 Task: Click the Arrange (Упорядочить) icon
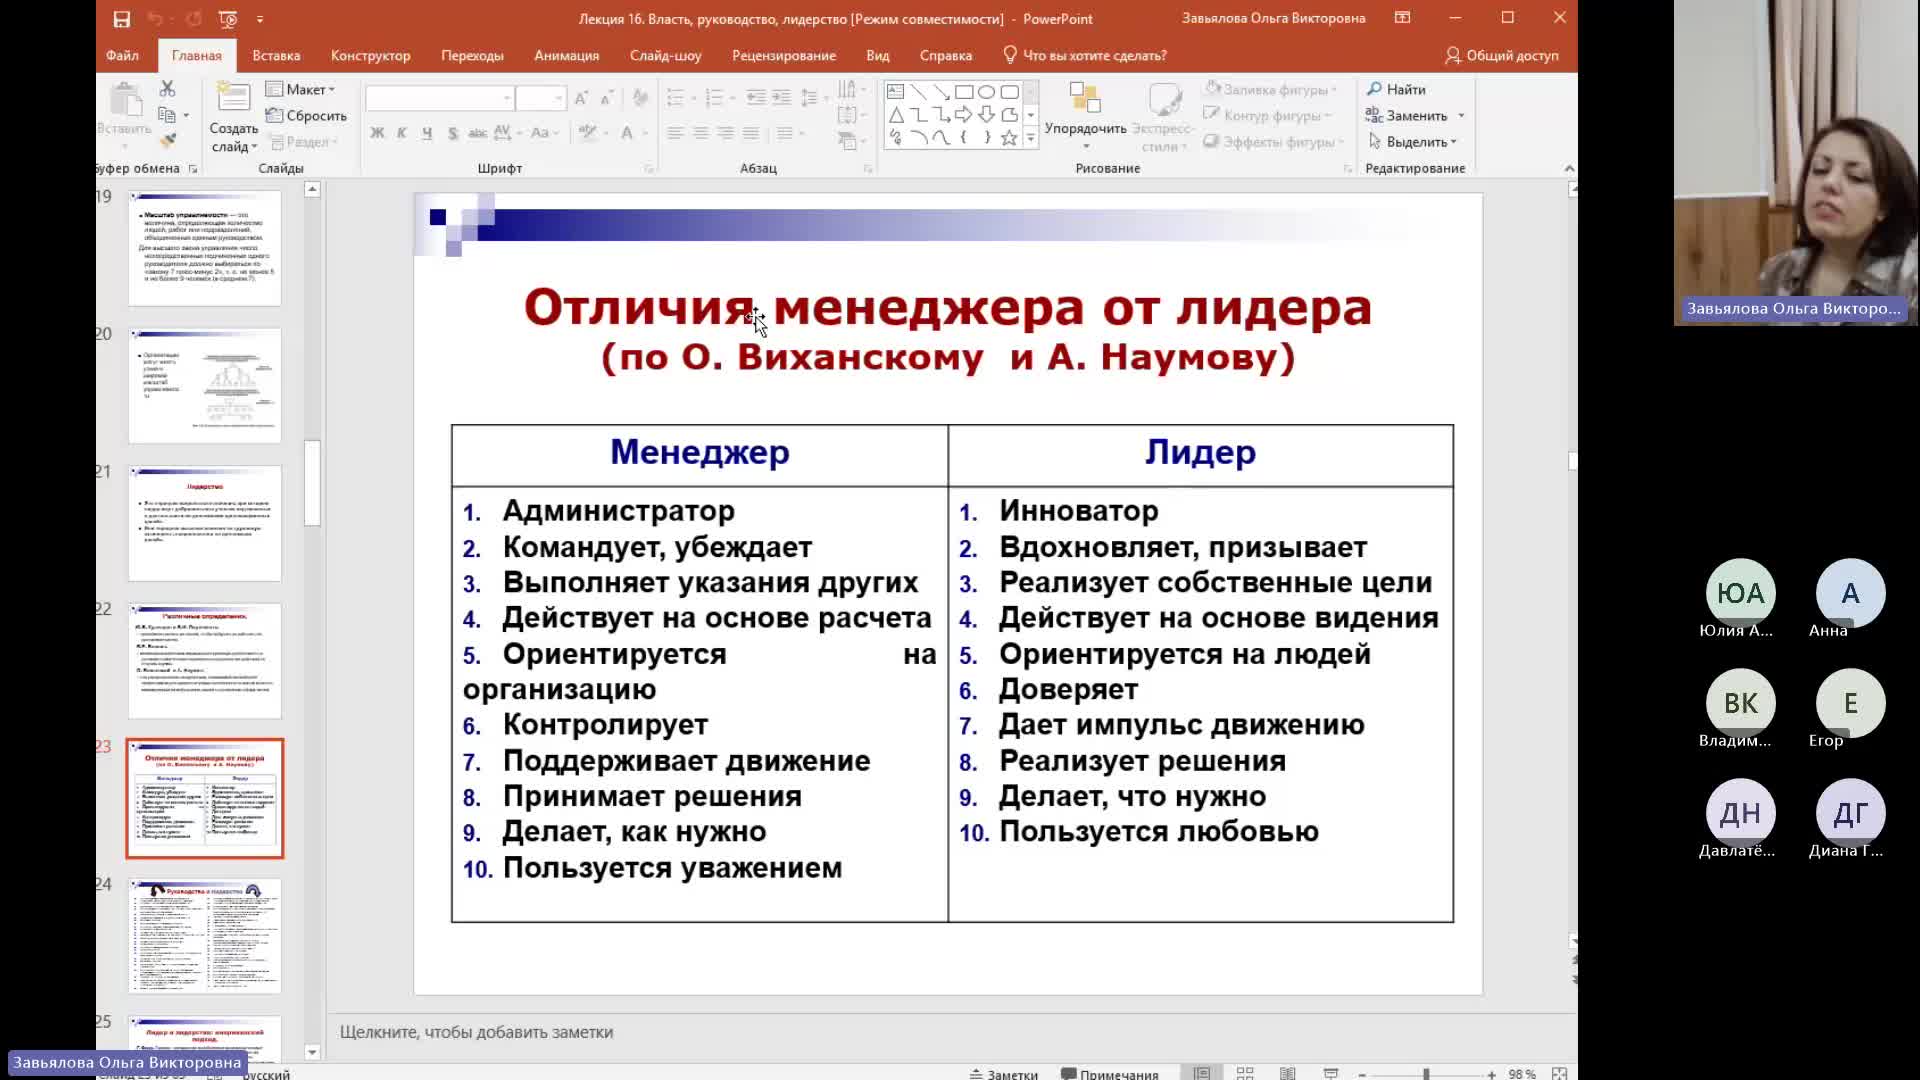(1085, 98)
